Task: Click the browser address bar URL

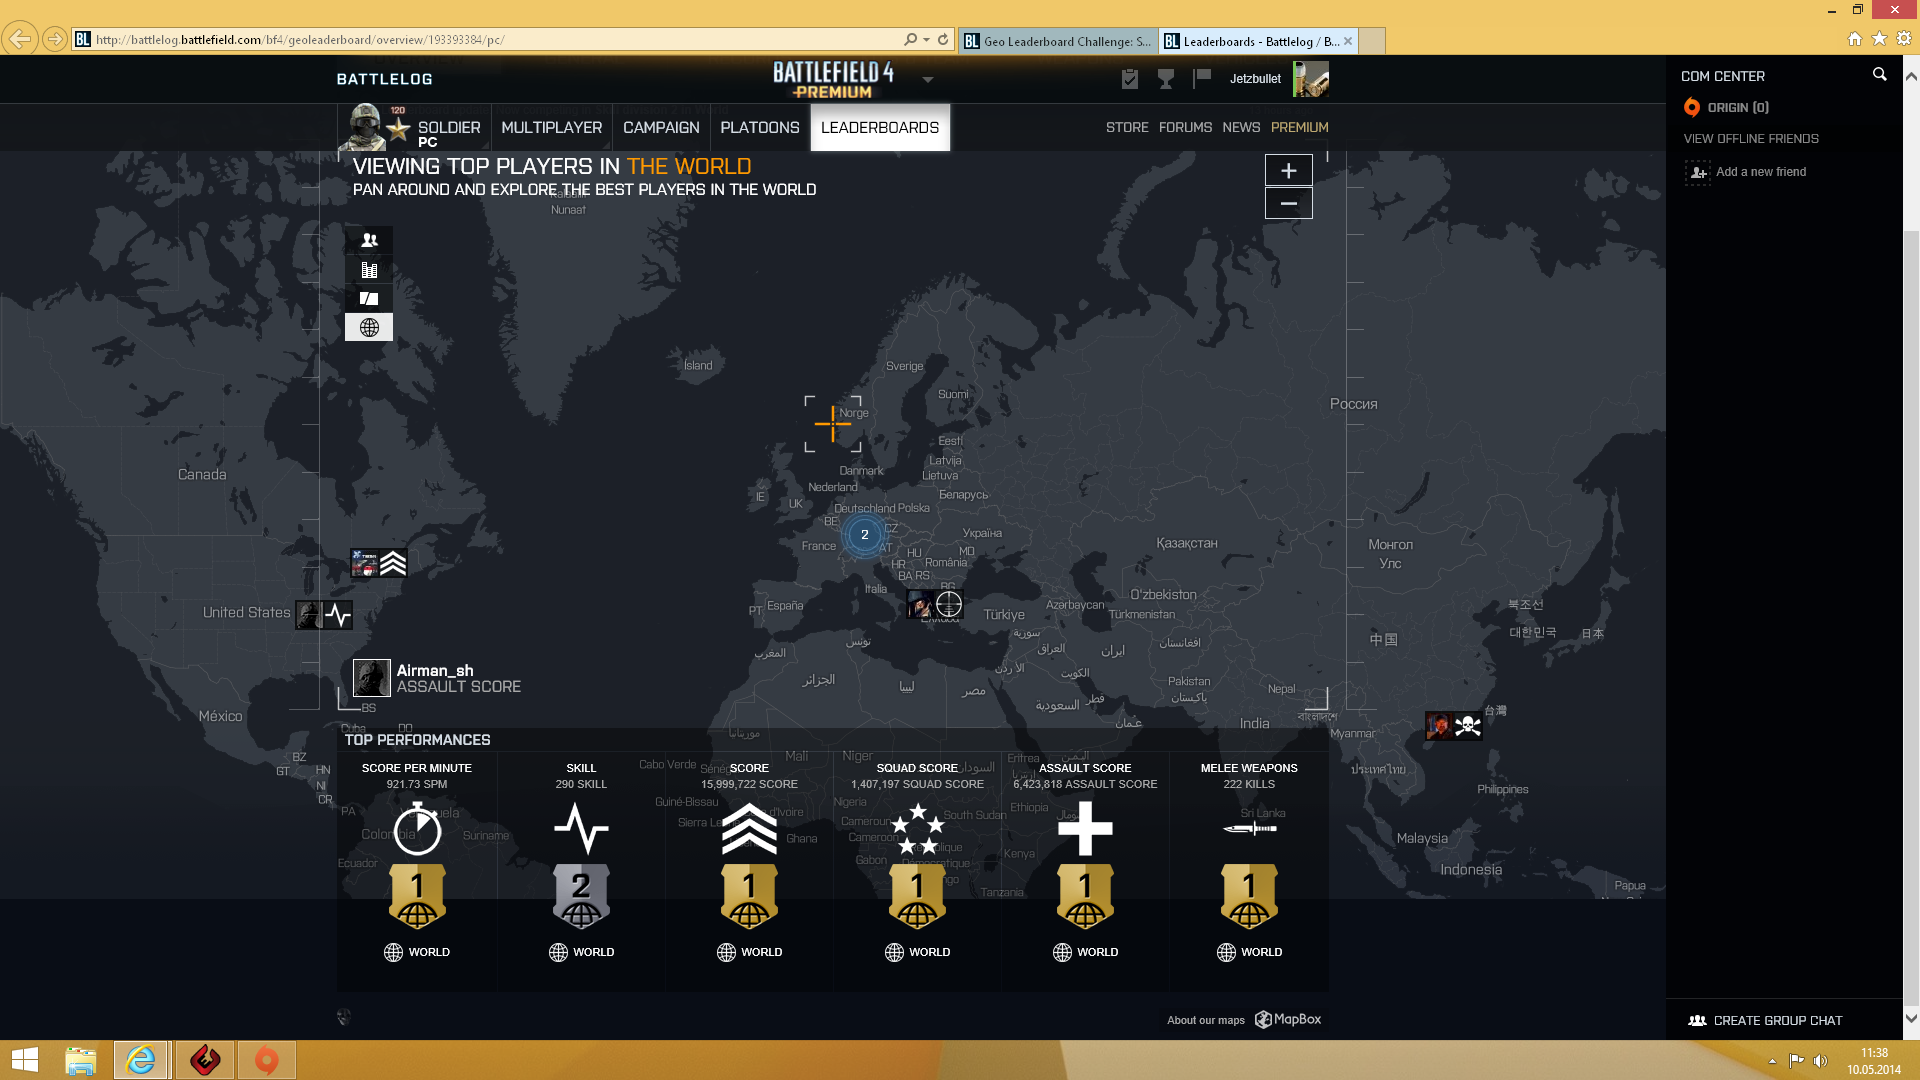Action: tap(300, 40)
